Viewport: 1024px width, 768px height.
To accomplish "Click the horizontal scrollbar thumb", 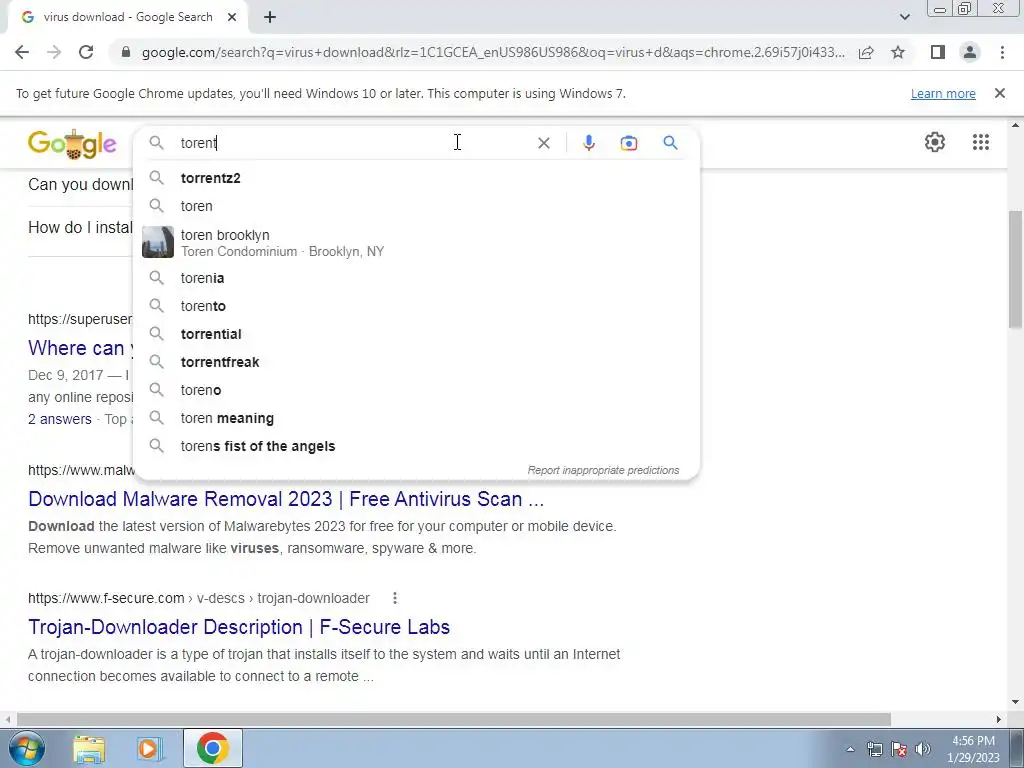I will pyautogui.click(x=454, y=719).
